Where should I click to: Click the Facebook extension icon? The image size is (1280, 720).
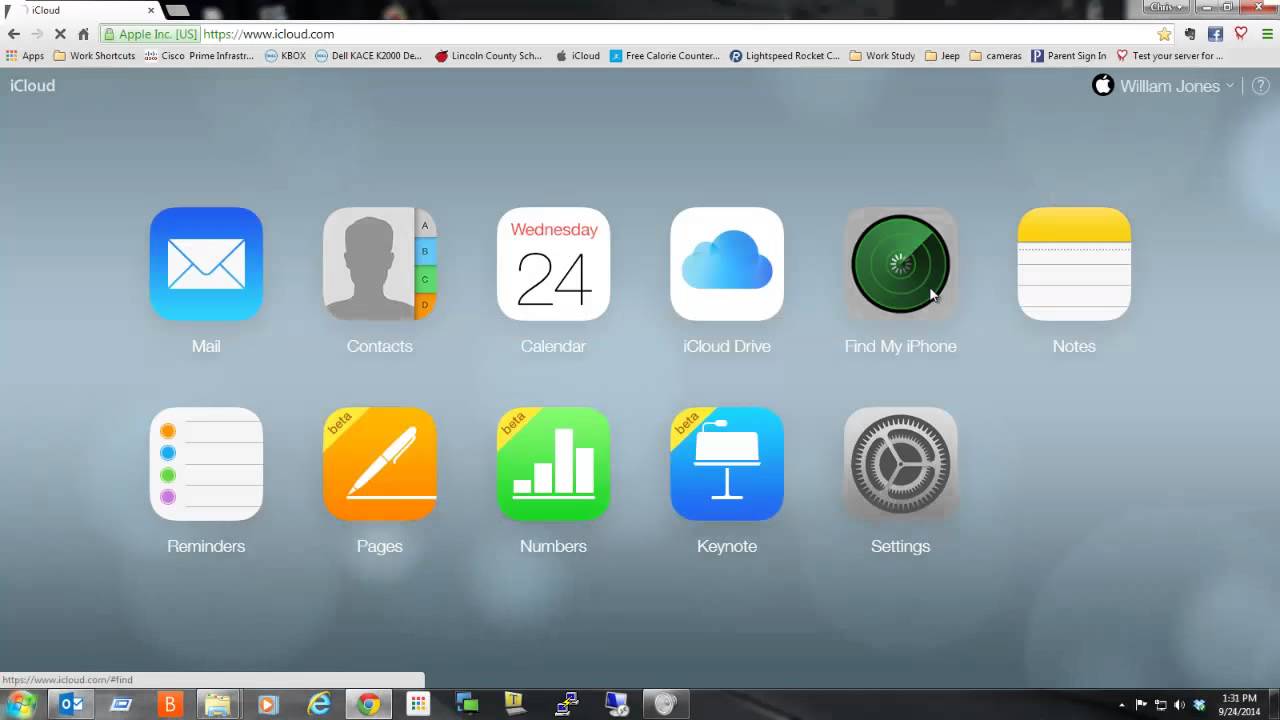[1215, 34]
